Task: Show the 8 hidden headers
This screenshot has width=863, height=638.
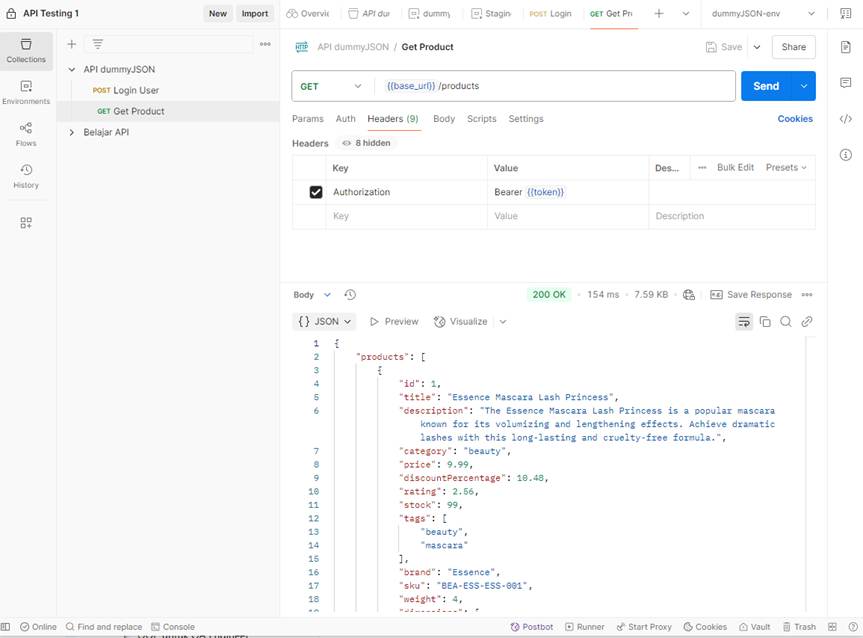Action: click(x=366, y=143)
